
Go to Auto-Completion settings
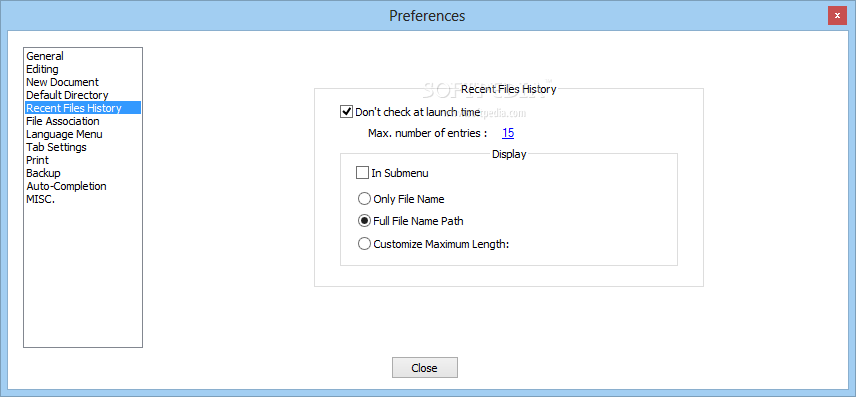tap(82, 186)
